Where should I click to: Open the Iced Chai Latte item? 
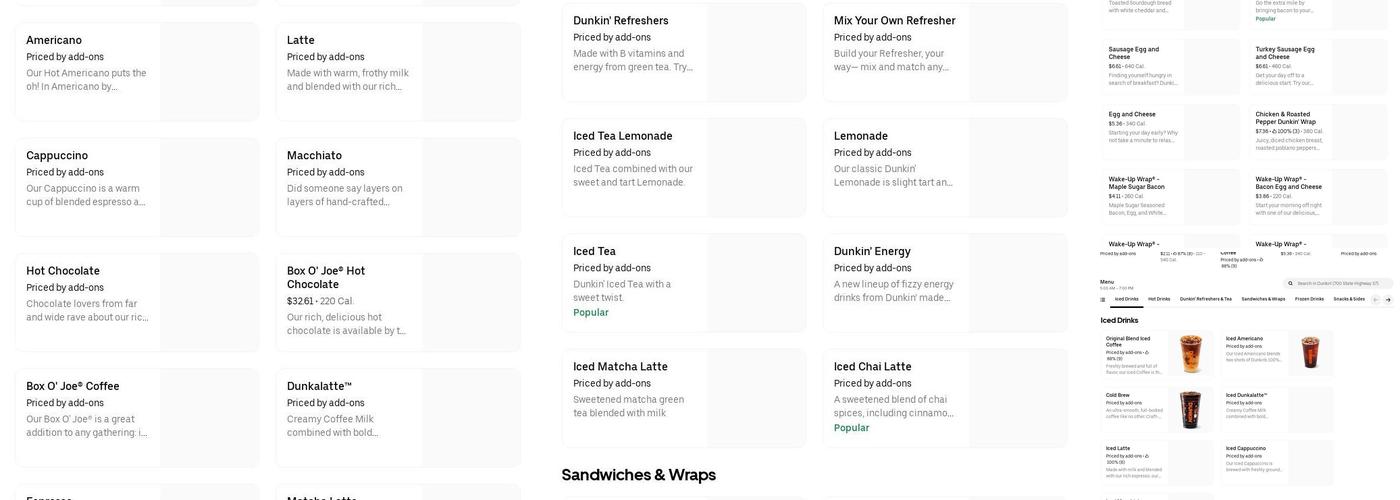point(945,398)
